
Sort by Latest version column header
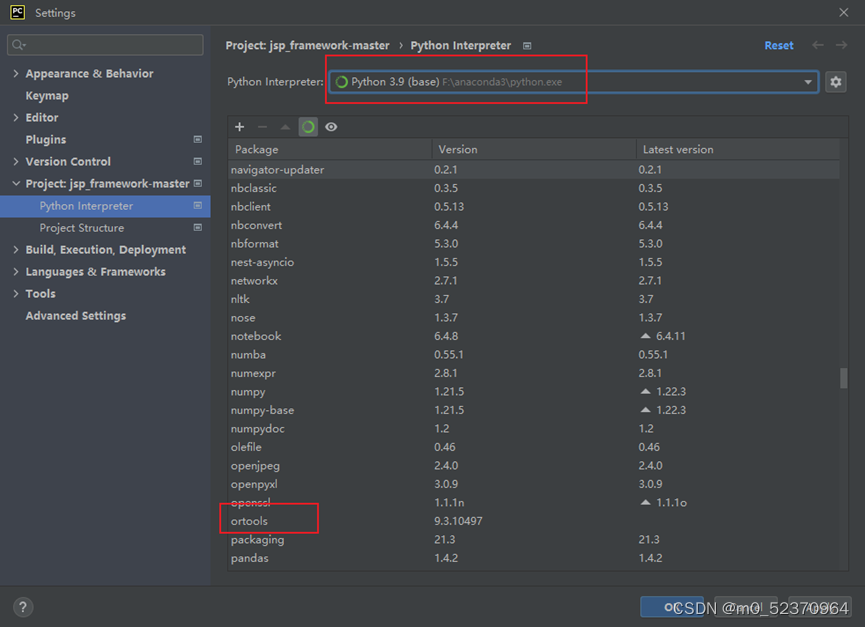click(738, 149)
